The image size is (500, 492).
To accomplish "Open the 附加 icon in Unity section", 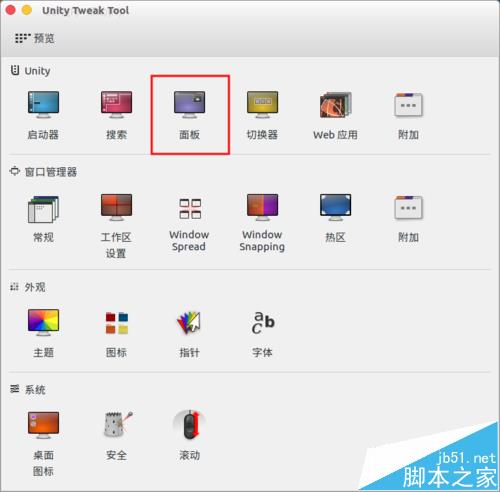I will coord(408,105).
